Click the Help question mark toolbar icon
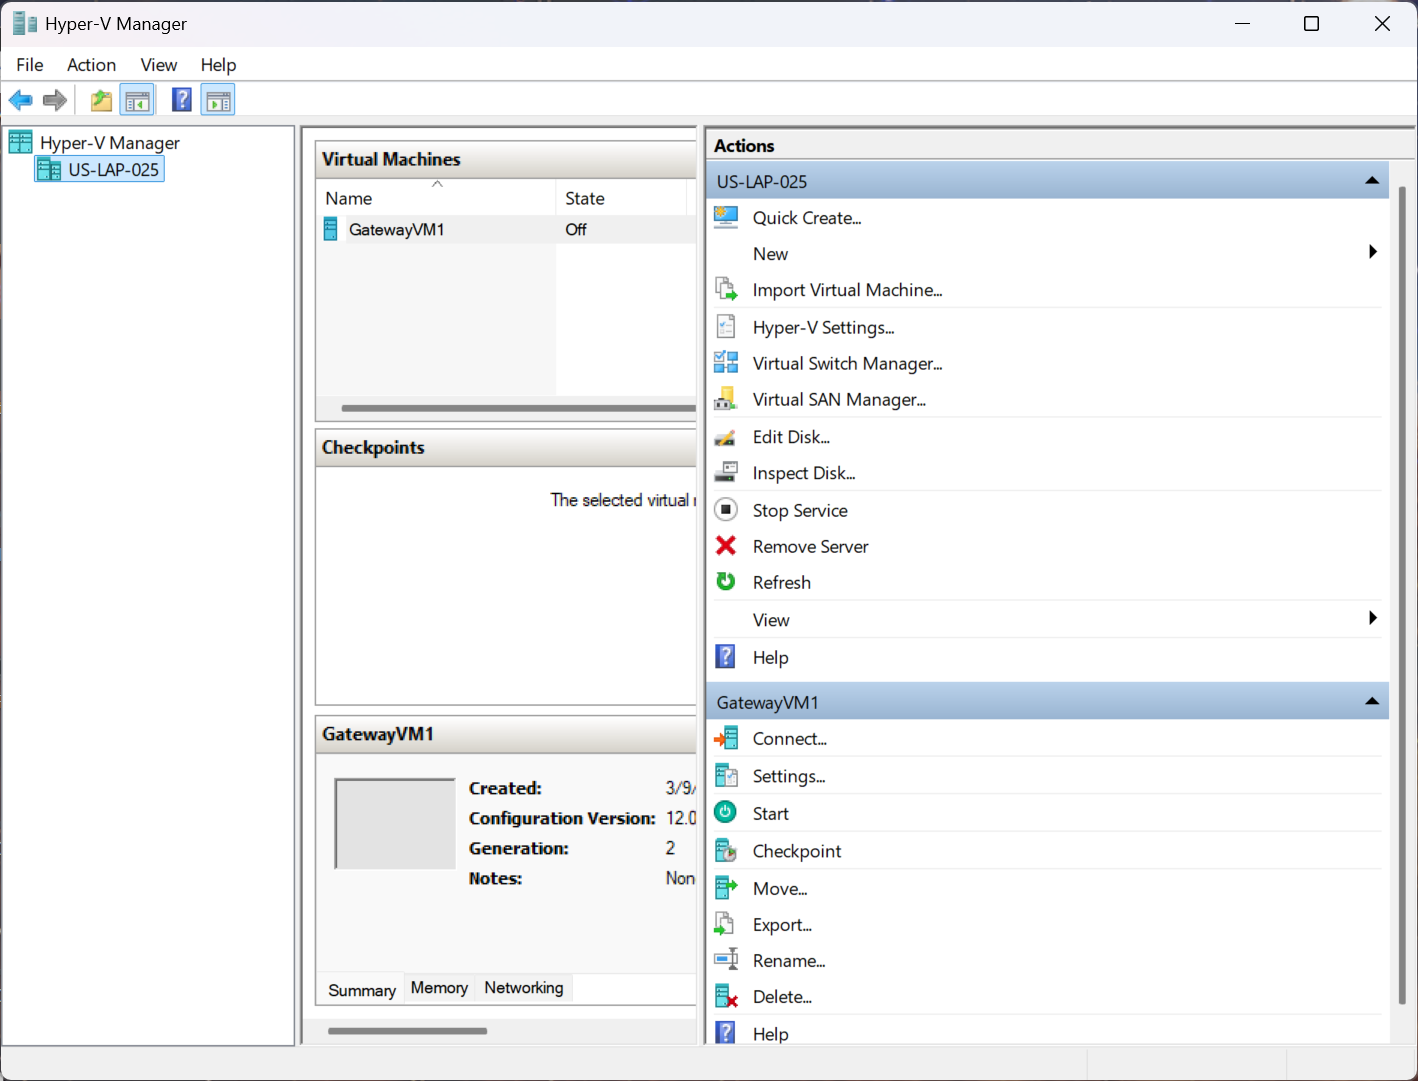Image resolution: width=1418 pixels, height=1081 pixels. coord(182,100)
